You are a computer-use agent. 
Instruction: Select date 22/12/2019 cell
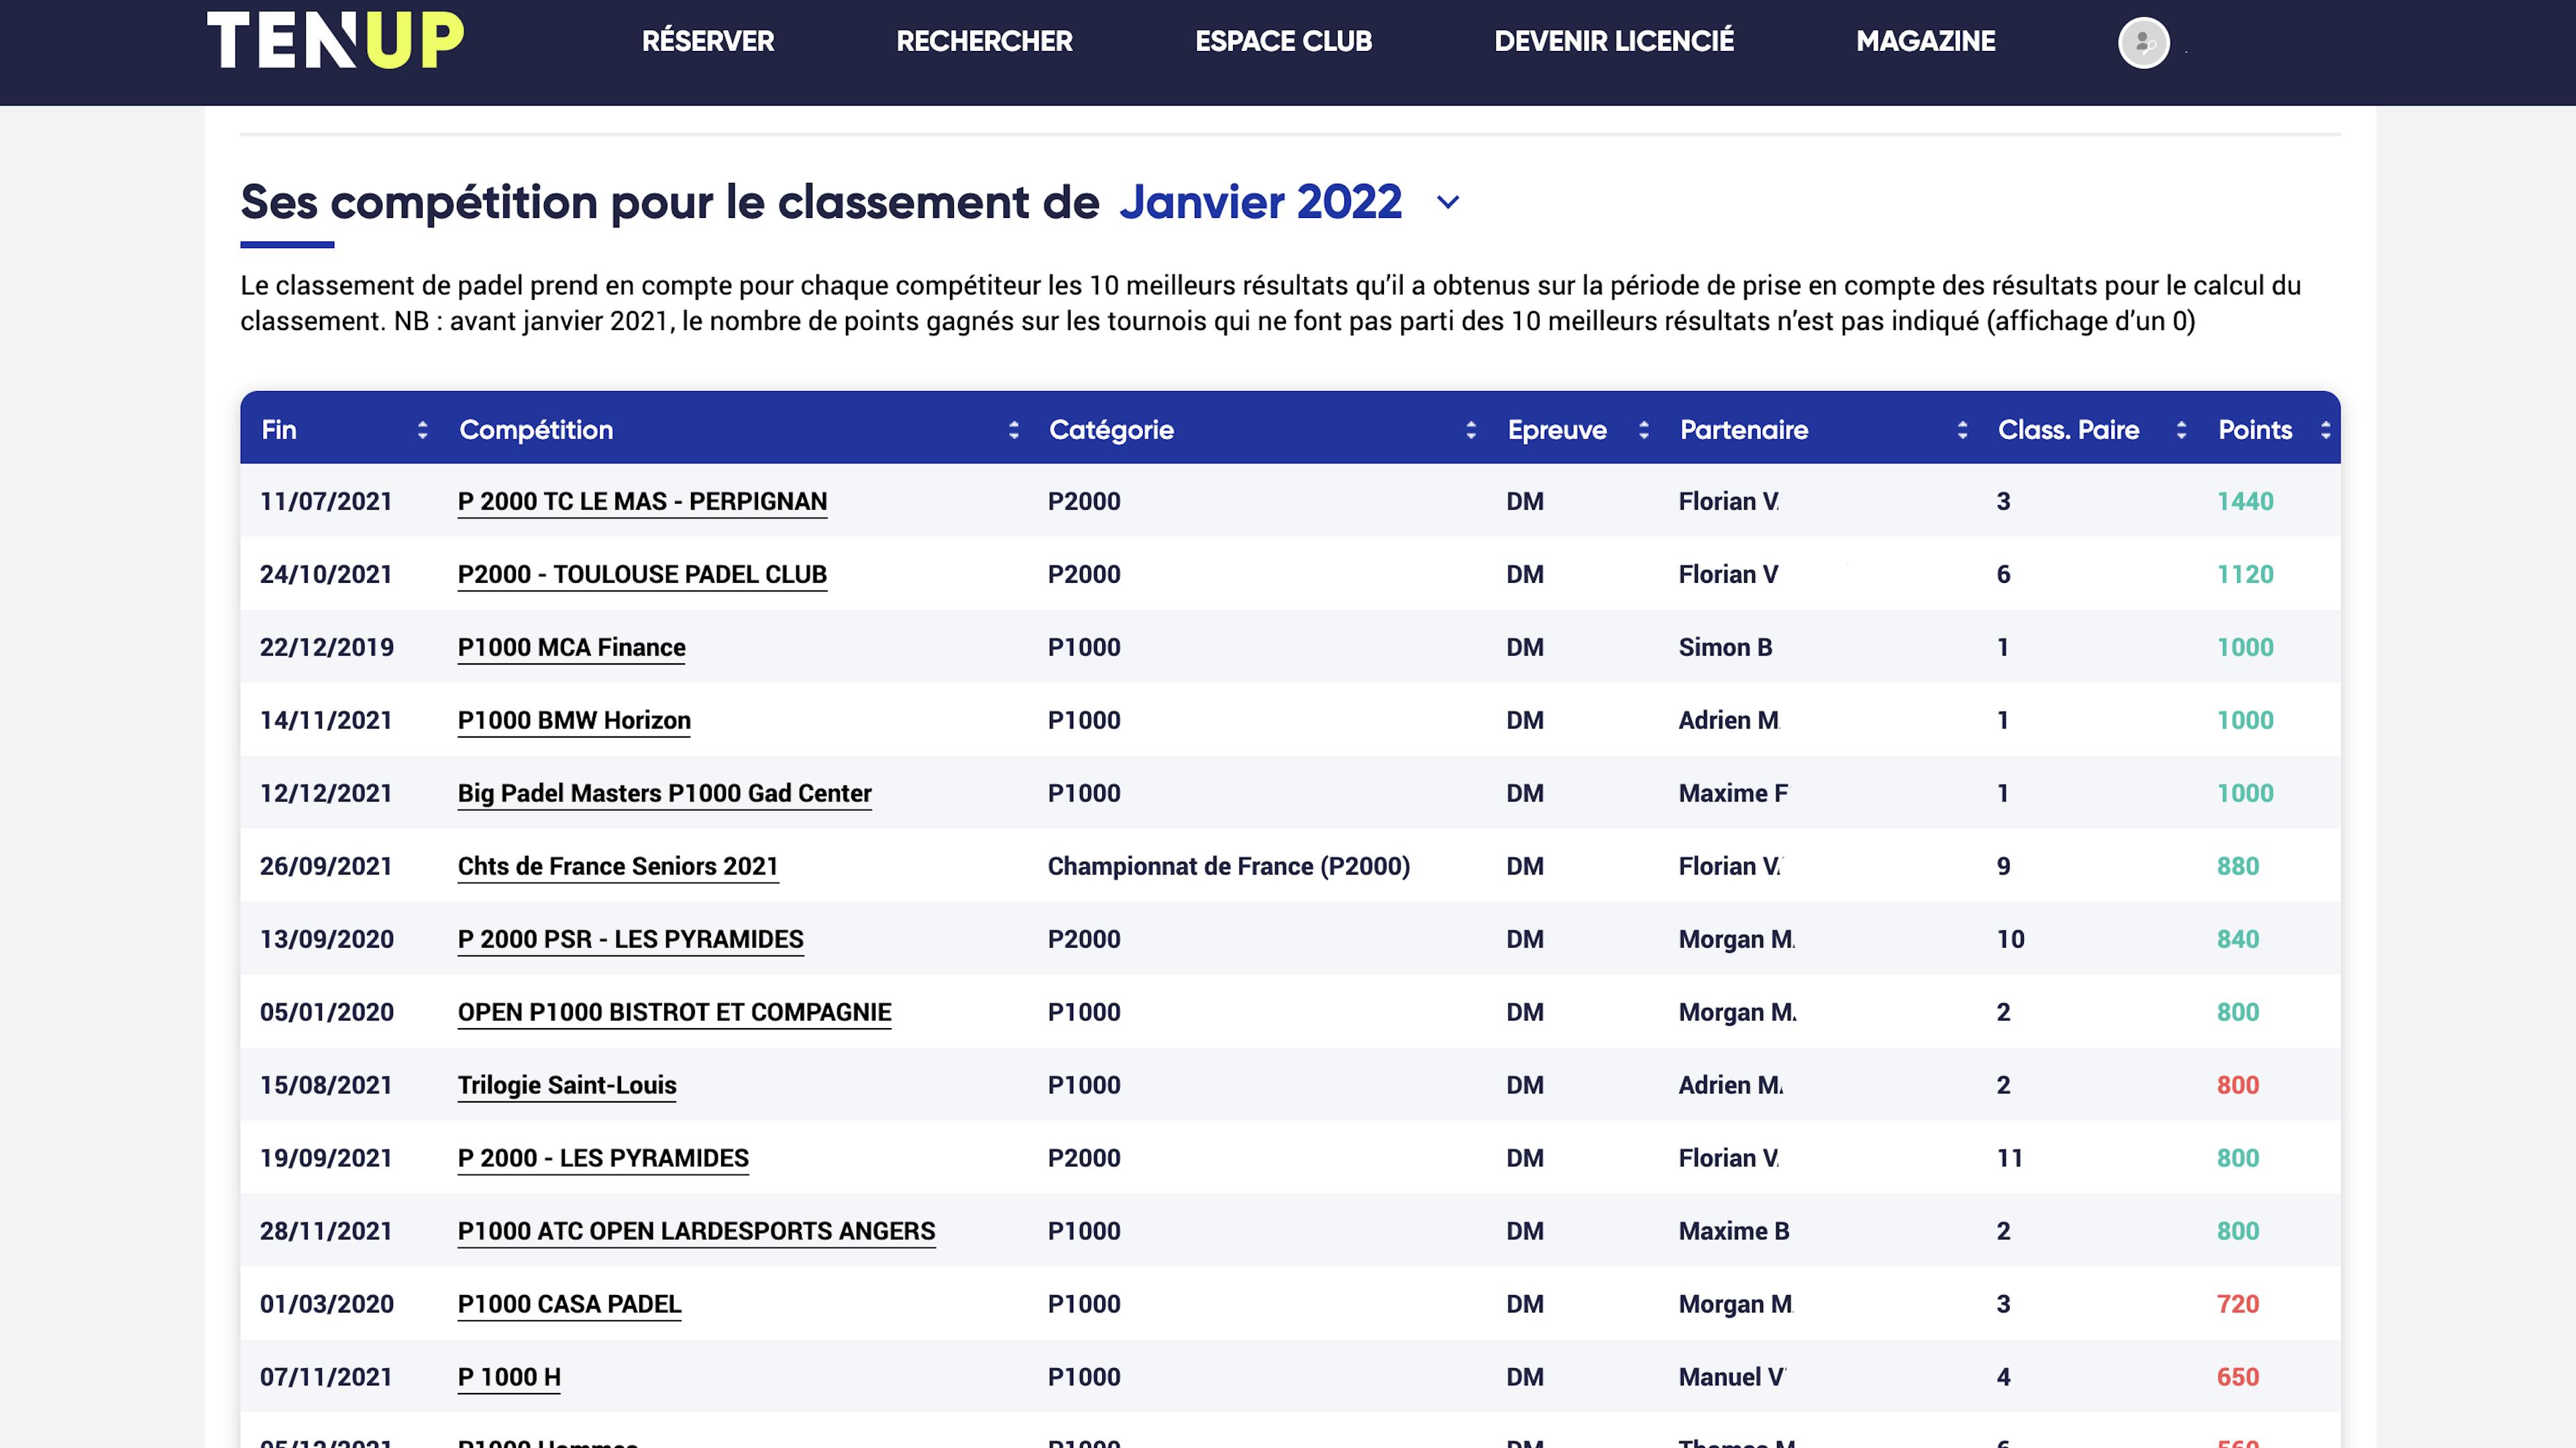coord(327,648)
